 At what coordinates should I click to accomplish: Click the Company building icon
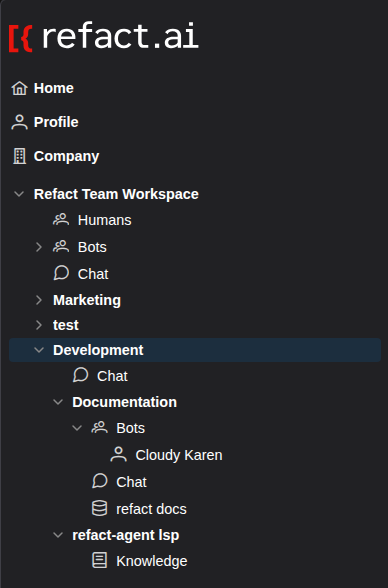(19, 156)
